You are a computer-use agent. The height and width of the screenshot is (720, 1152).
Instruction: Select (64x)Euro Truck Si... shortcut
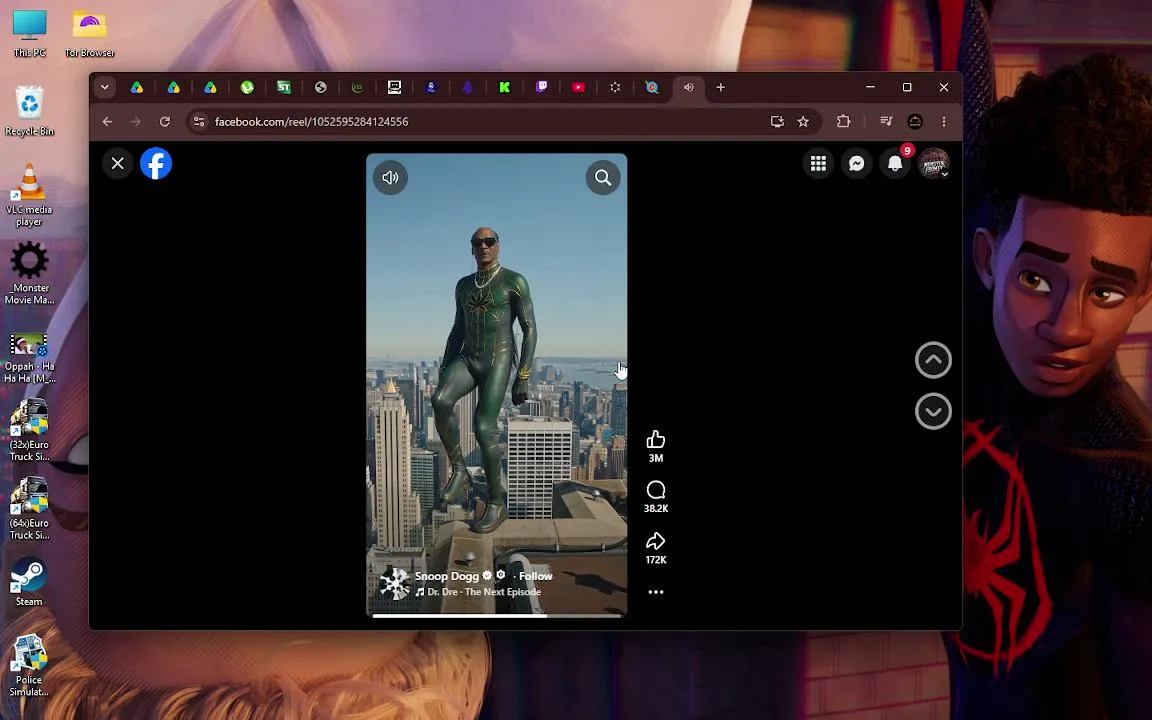pos(29,508)
